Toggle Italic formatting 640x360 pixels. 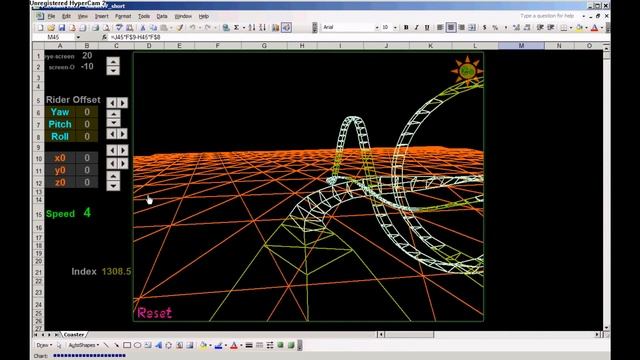point(416,27)
